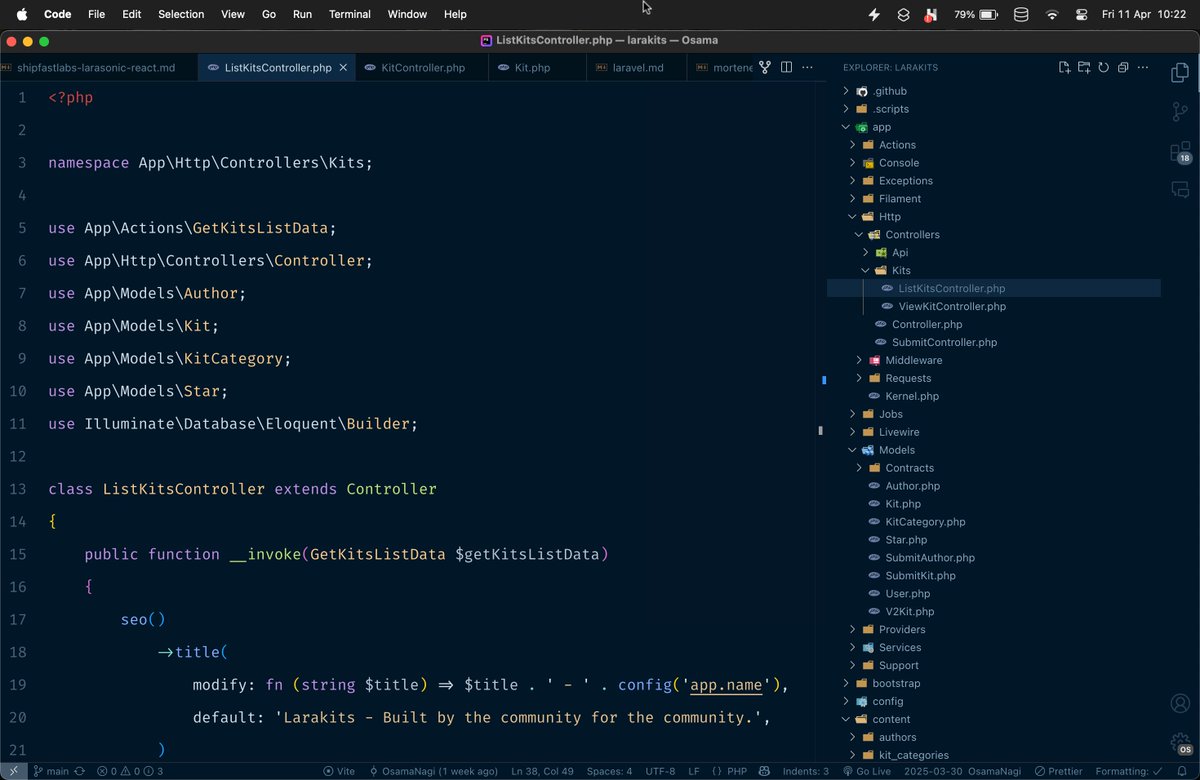Close the ListKitsController.php tab
Viewport: 1200px width, 780px height.
pyautogui.click(x=342, y=68)
